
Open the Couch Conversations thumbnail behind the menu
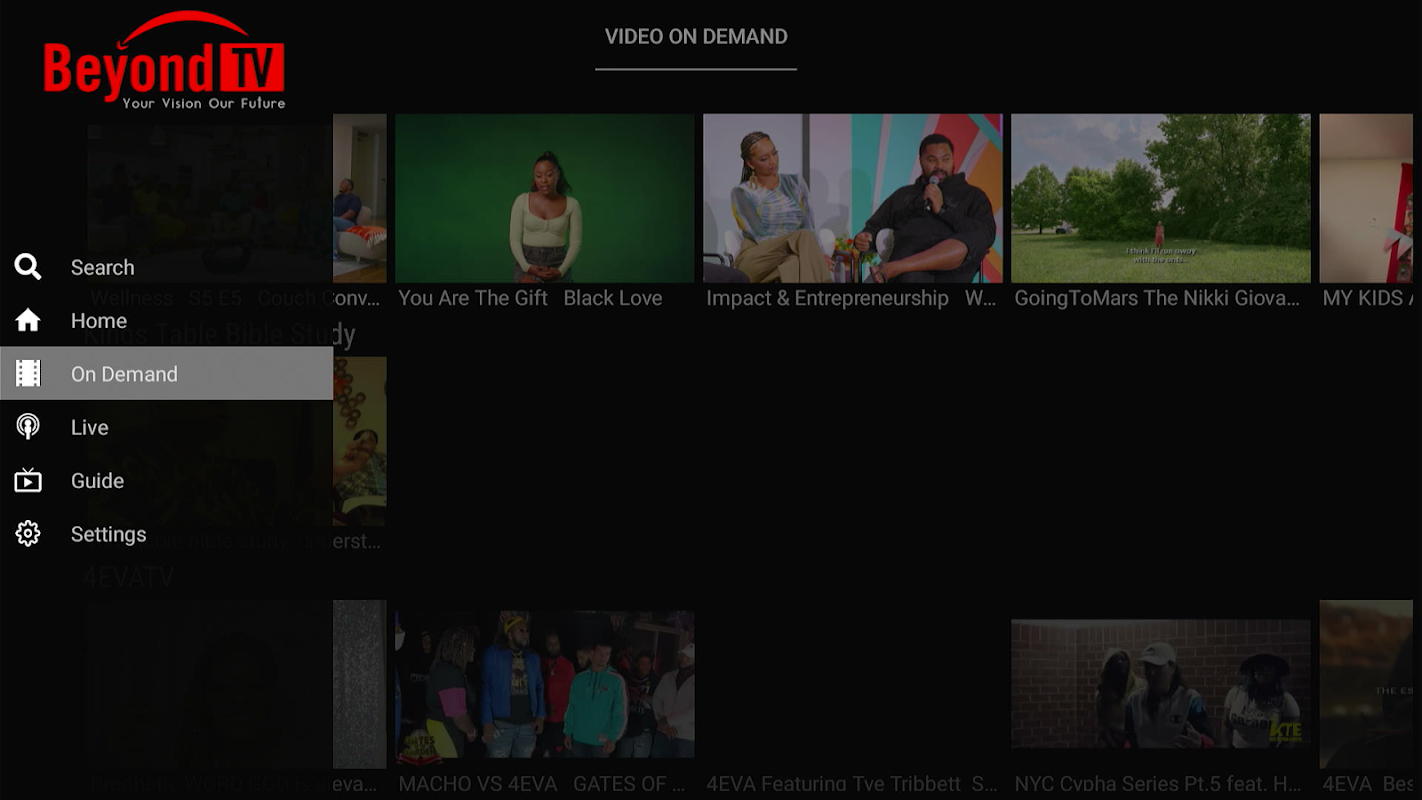click(237, 198)
